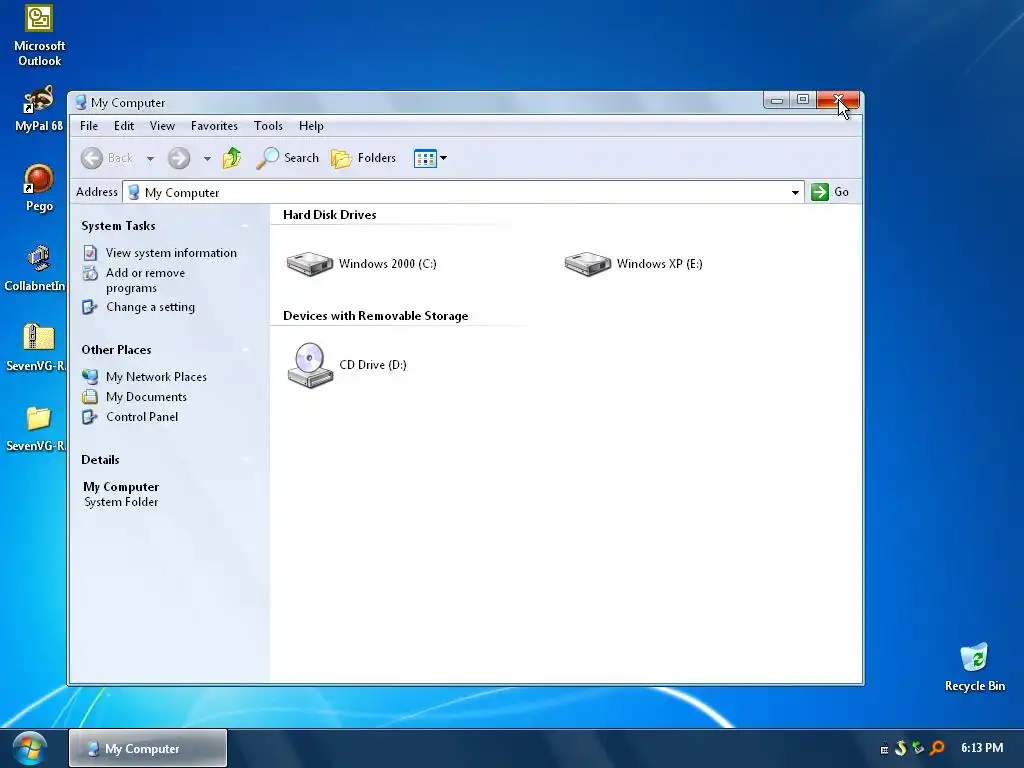1024x768 pixels.
Task: Go up one folder level
Action: click(232, 158)
